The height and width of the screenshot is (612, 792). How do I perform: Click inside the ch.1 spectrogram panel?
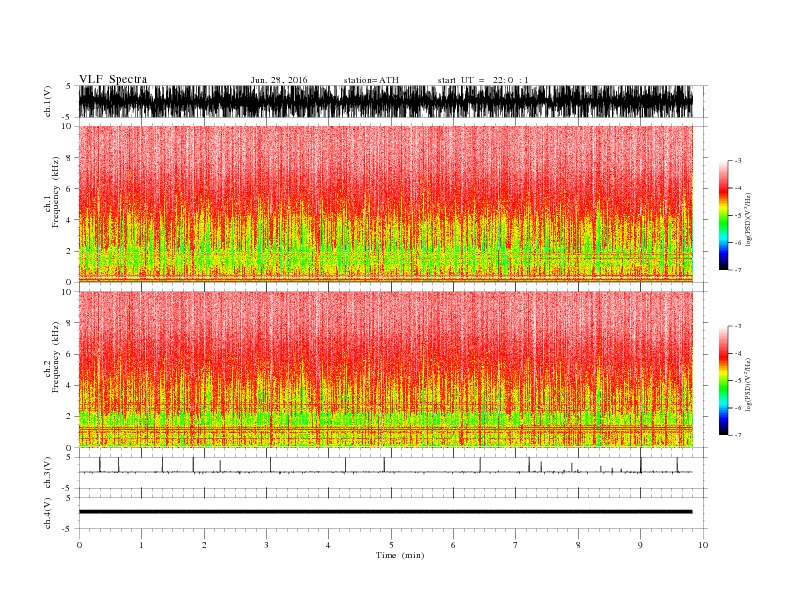click(x=385, y=204)
